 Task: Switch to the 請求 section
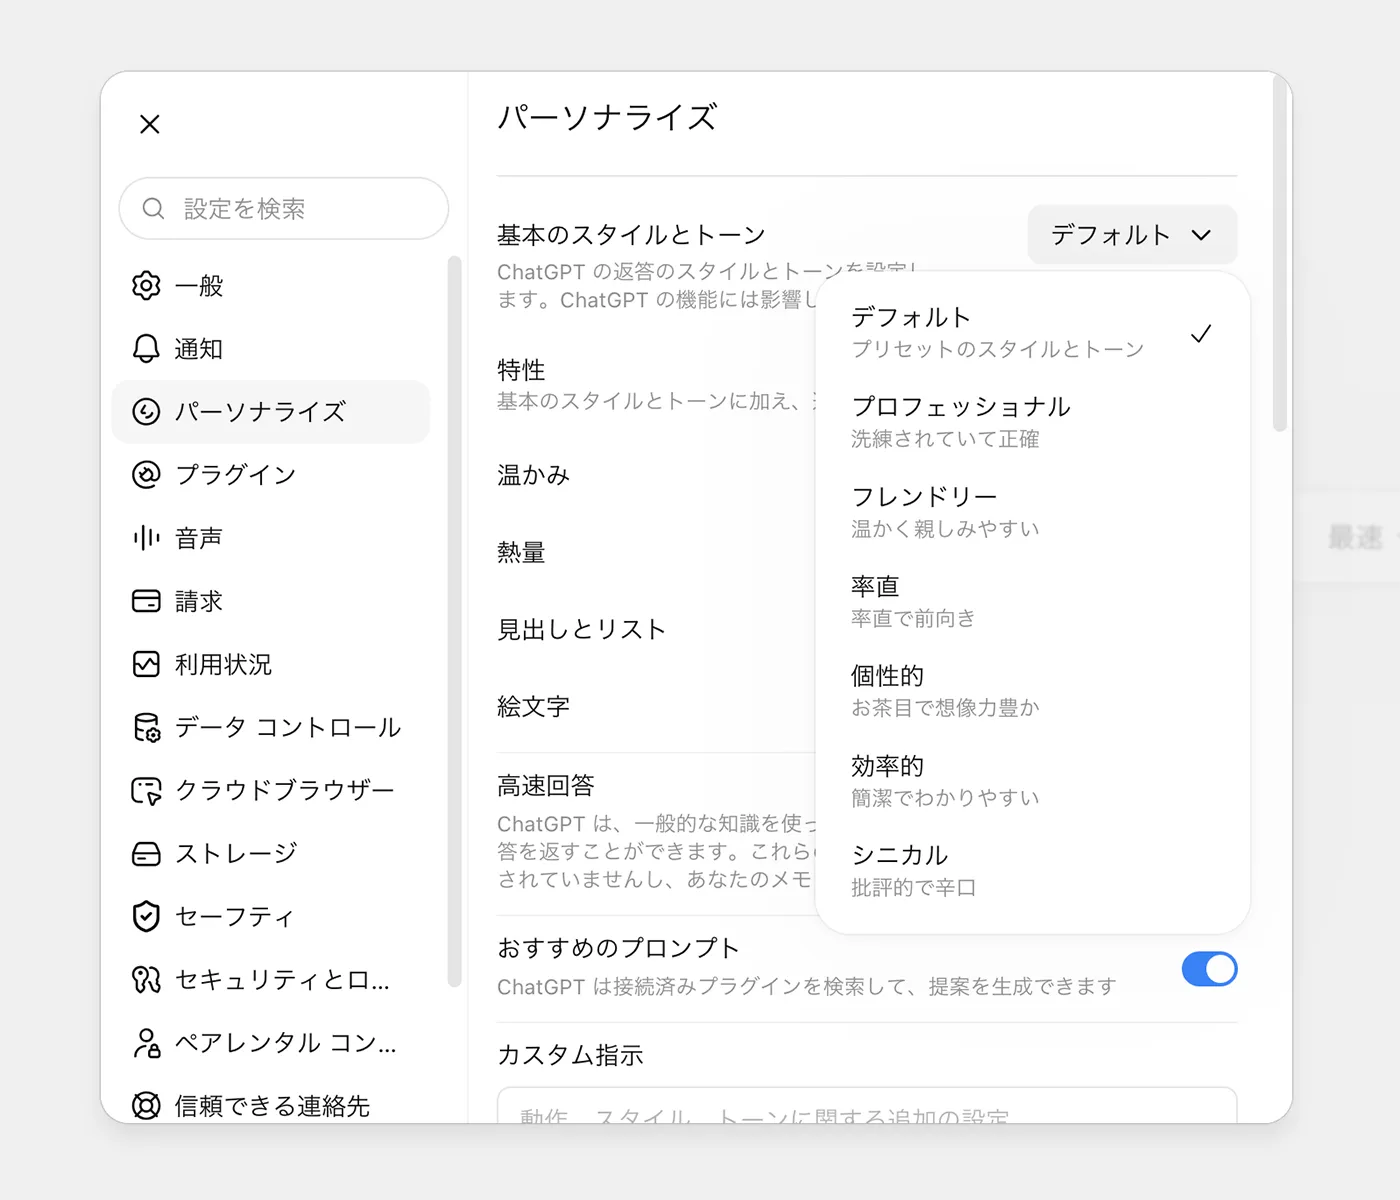click(x=271, y=600)
